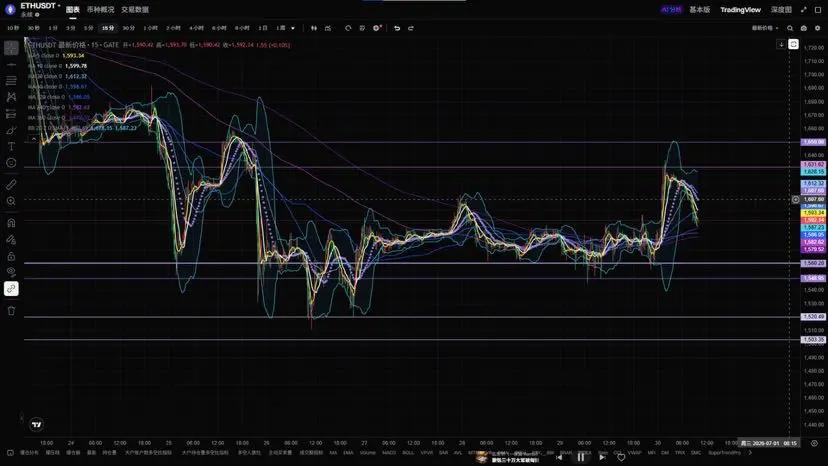The height and width of the screenshot is (466, 828).
Task: Click the heart favorite icon in media overlay
Action: 622,457
